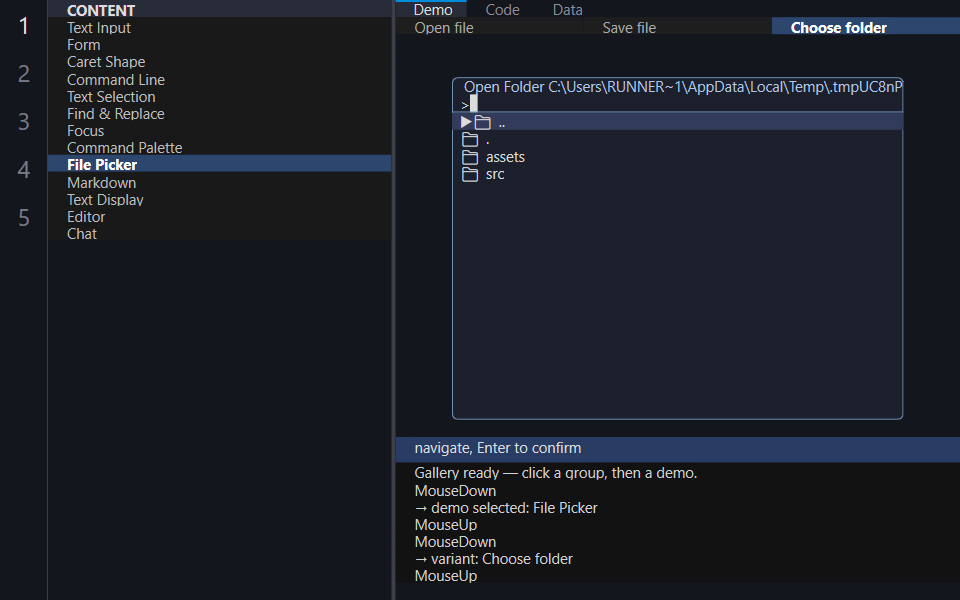Image resolution: width=960 pixels, height=600 pixels.
Task: Click the folder icon of the '.' entry
Action: (470, 140)
